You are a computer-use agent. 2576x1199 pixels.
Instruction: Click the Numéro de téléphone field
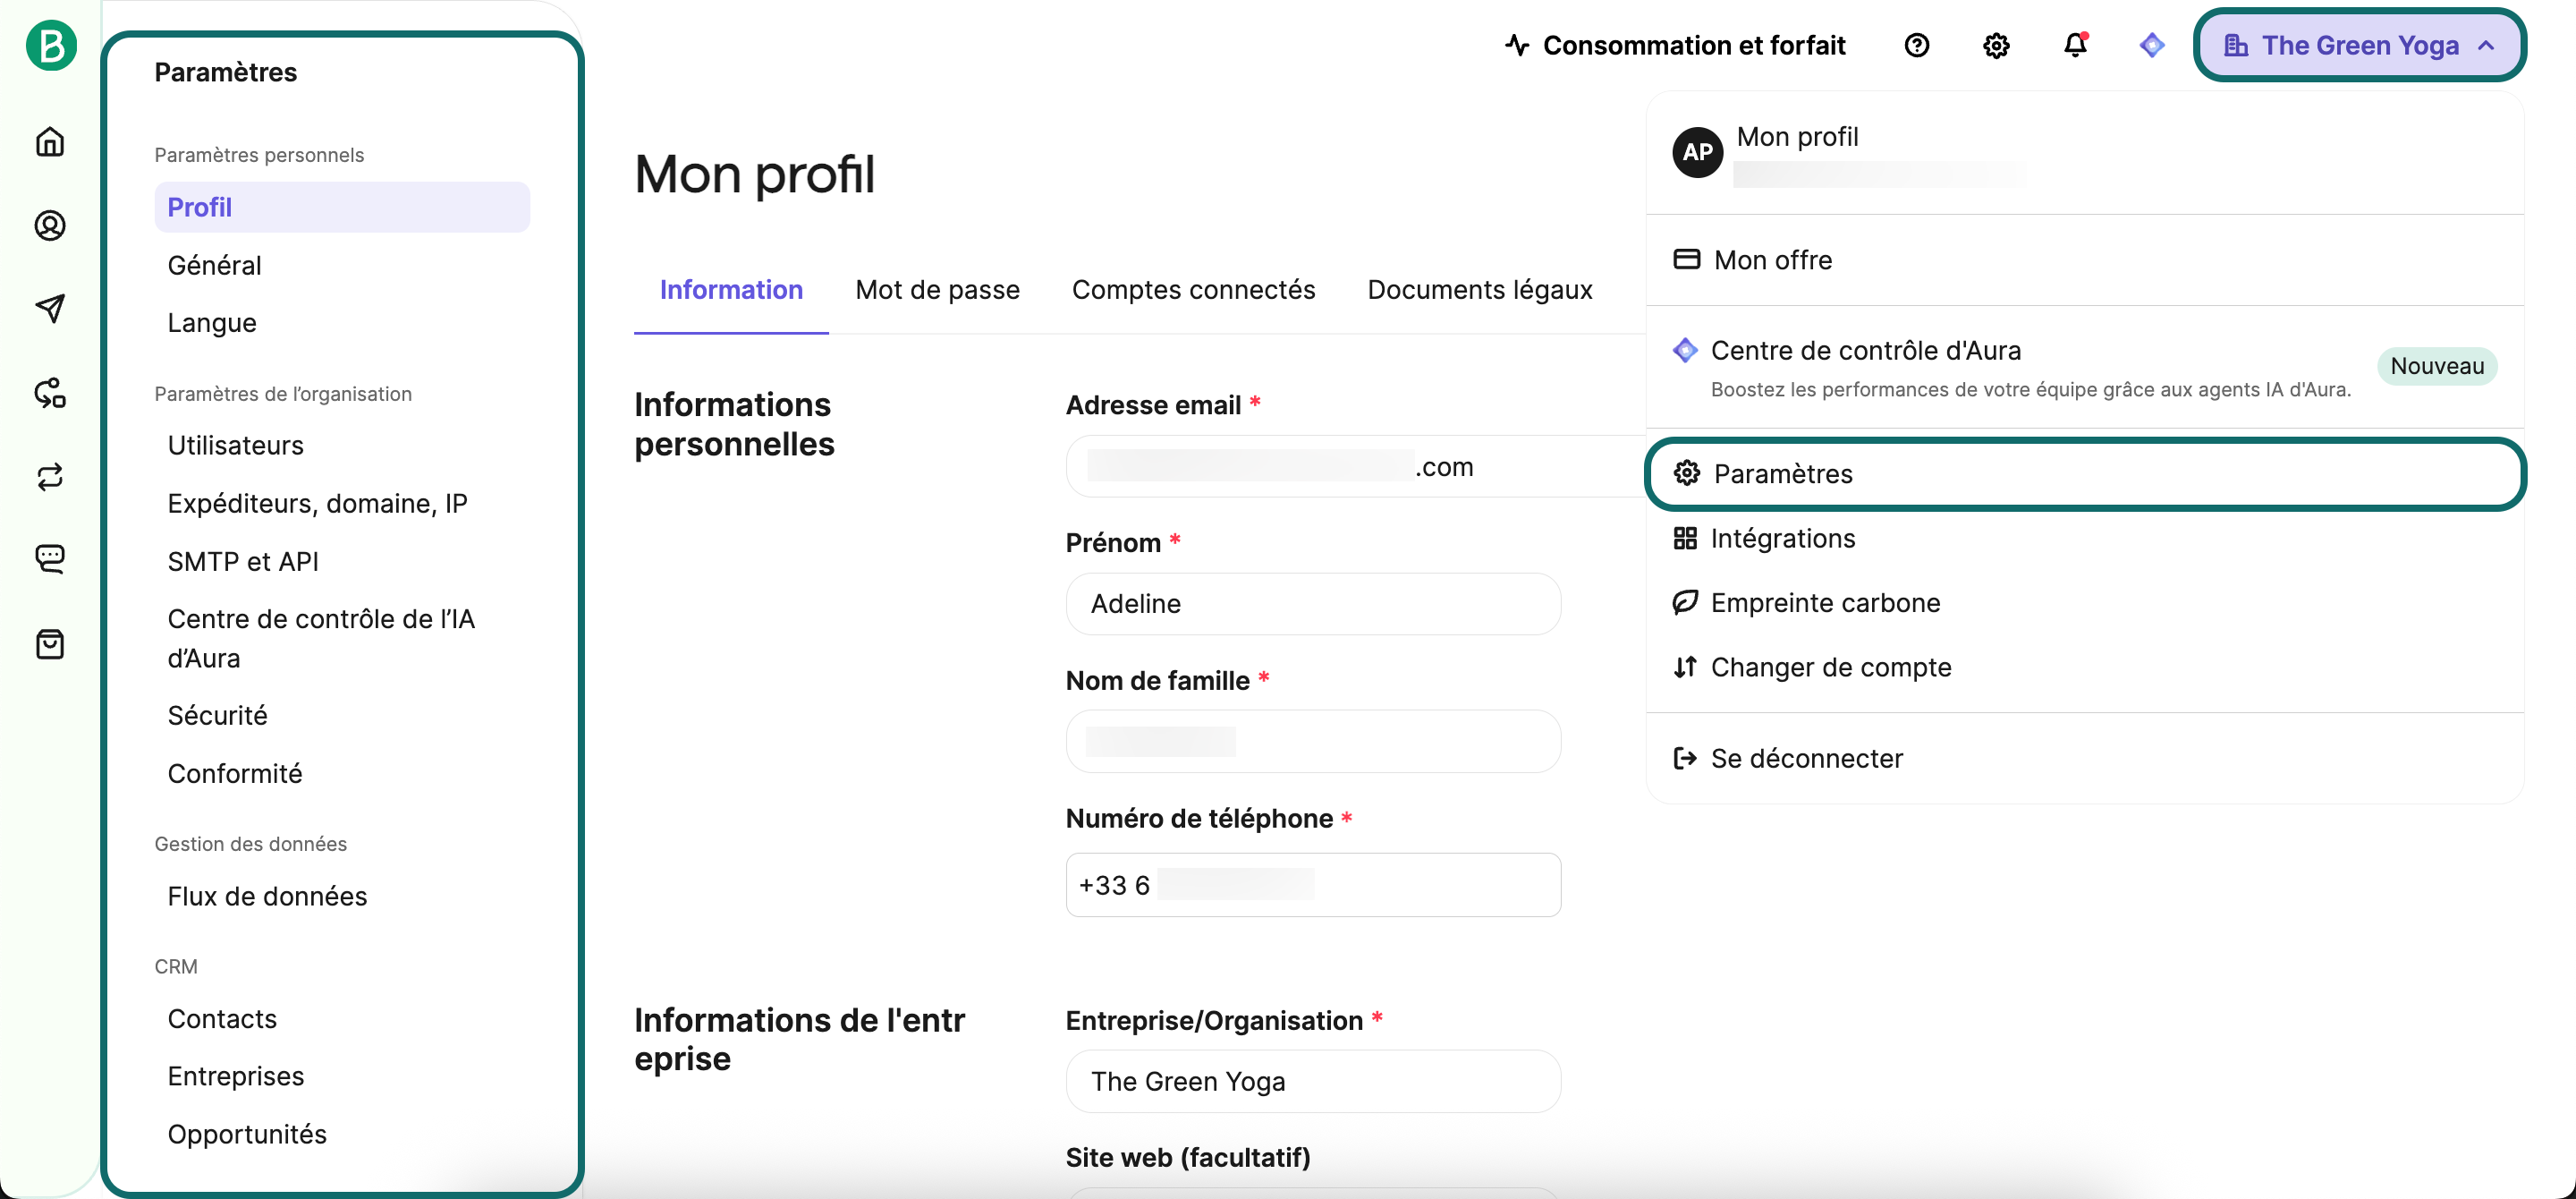click(x=1312, y=885)
